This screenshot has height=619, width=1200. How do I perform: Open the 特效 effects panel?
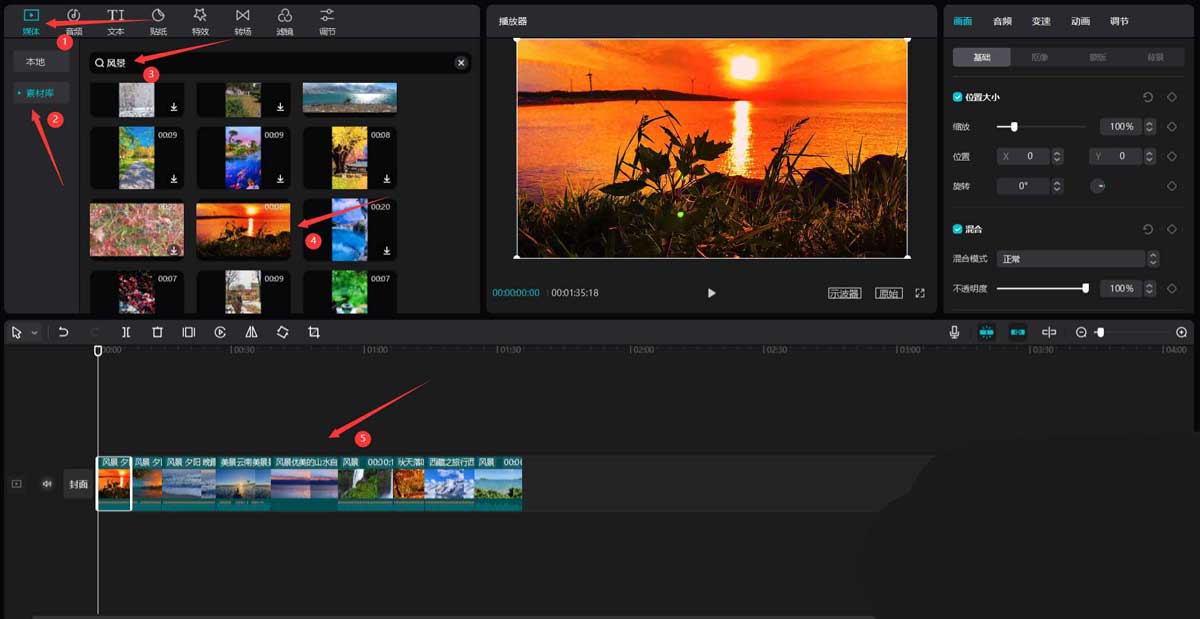click(x=200, y=21)
